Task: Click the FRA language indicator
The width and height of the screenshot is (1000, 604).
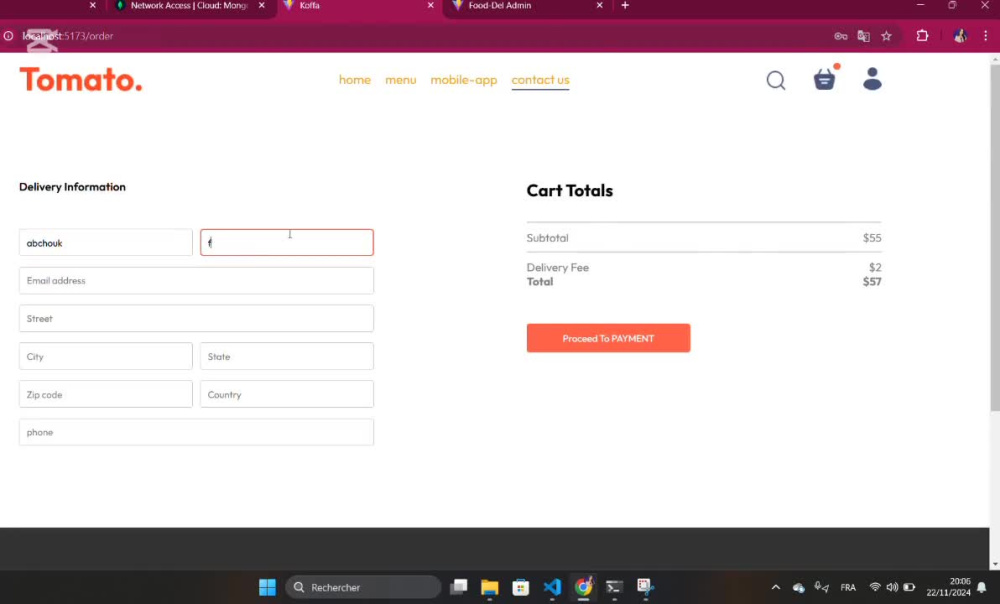Action: (848, 587)
